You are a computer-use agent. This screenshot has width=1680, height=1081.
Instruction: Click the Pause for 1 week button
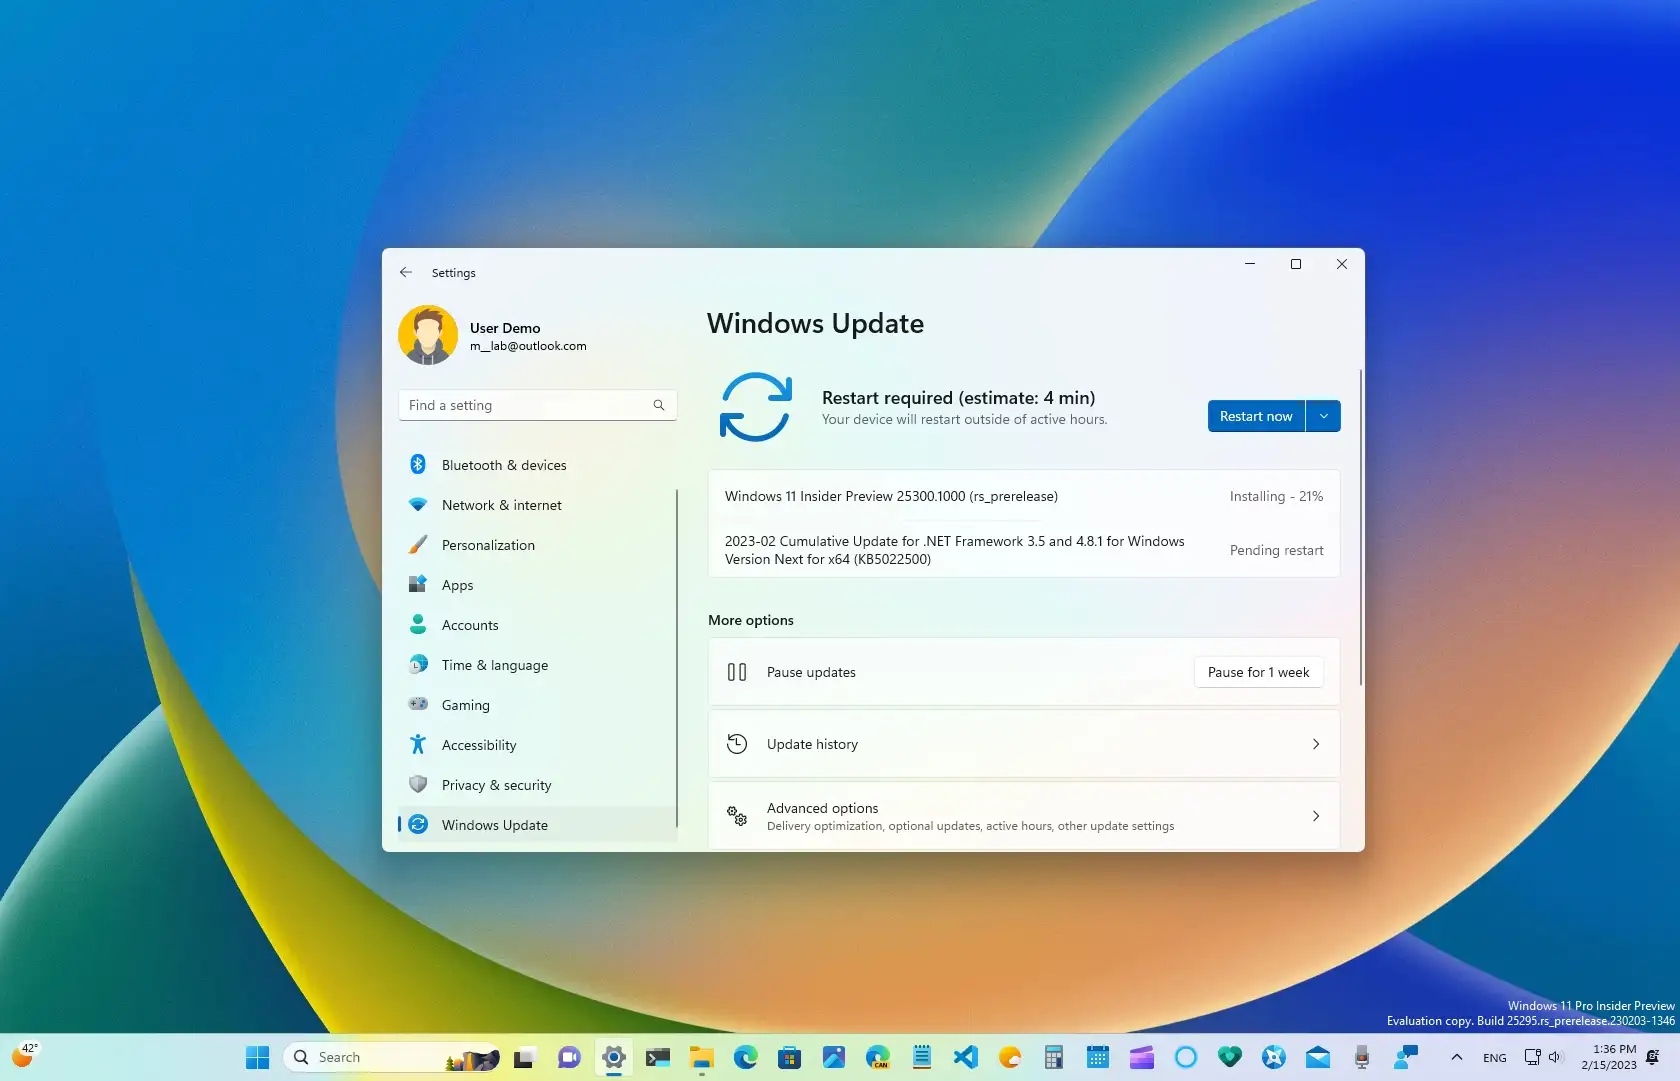coord(1258,672)
